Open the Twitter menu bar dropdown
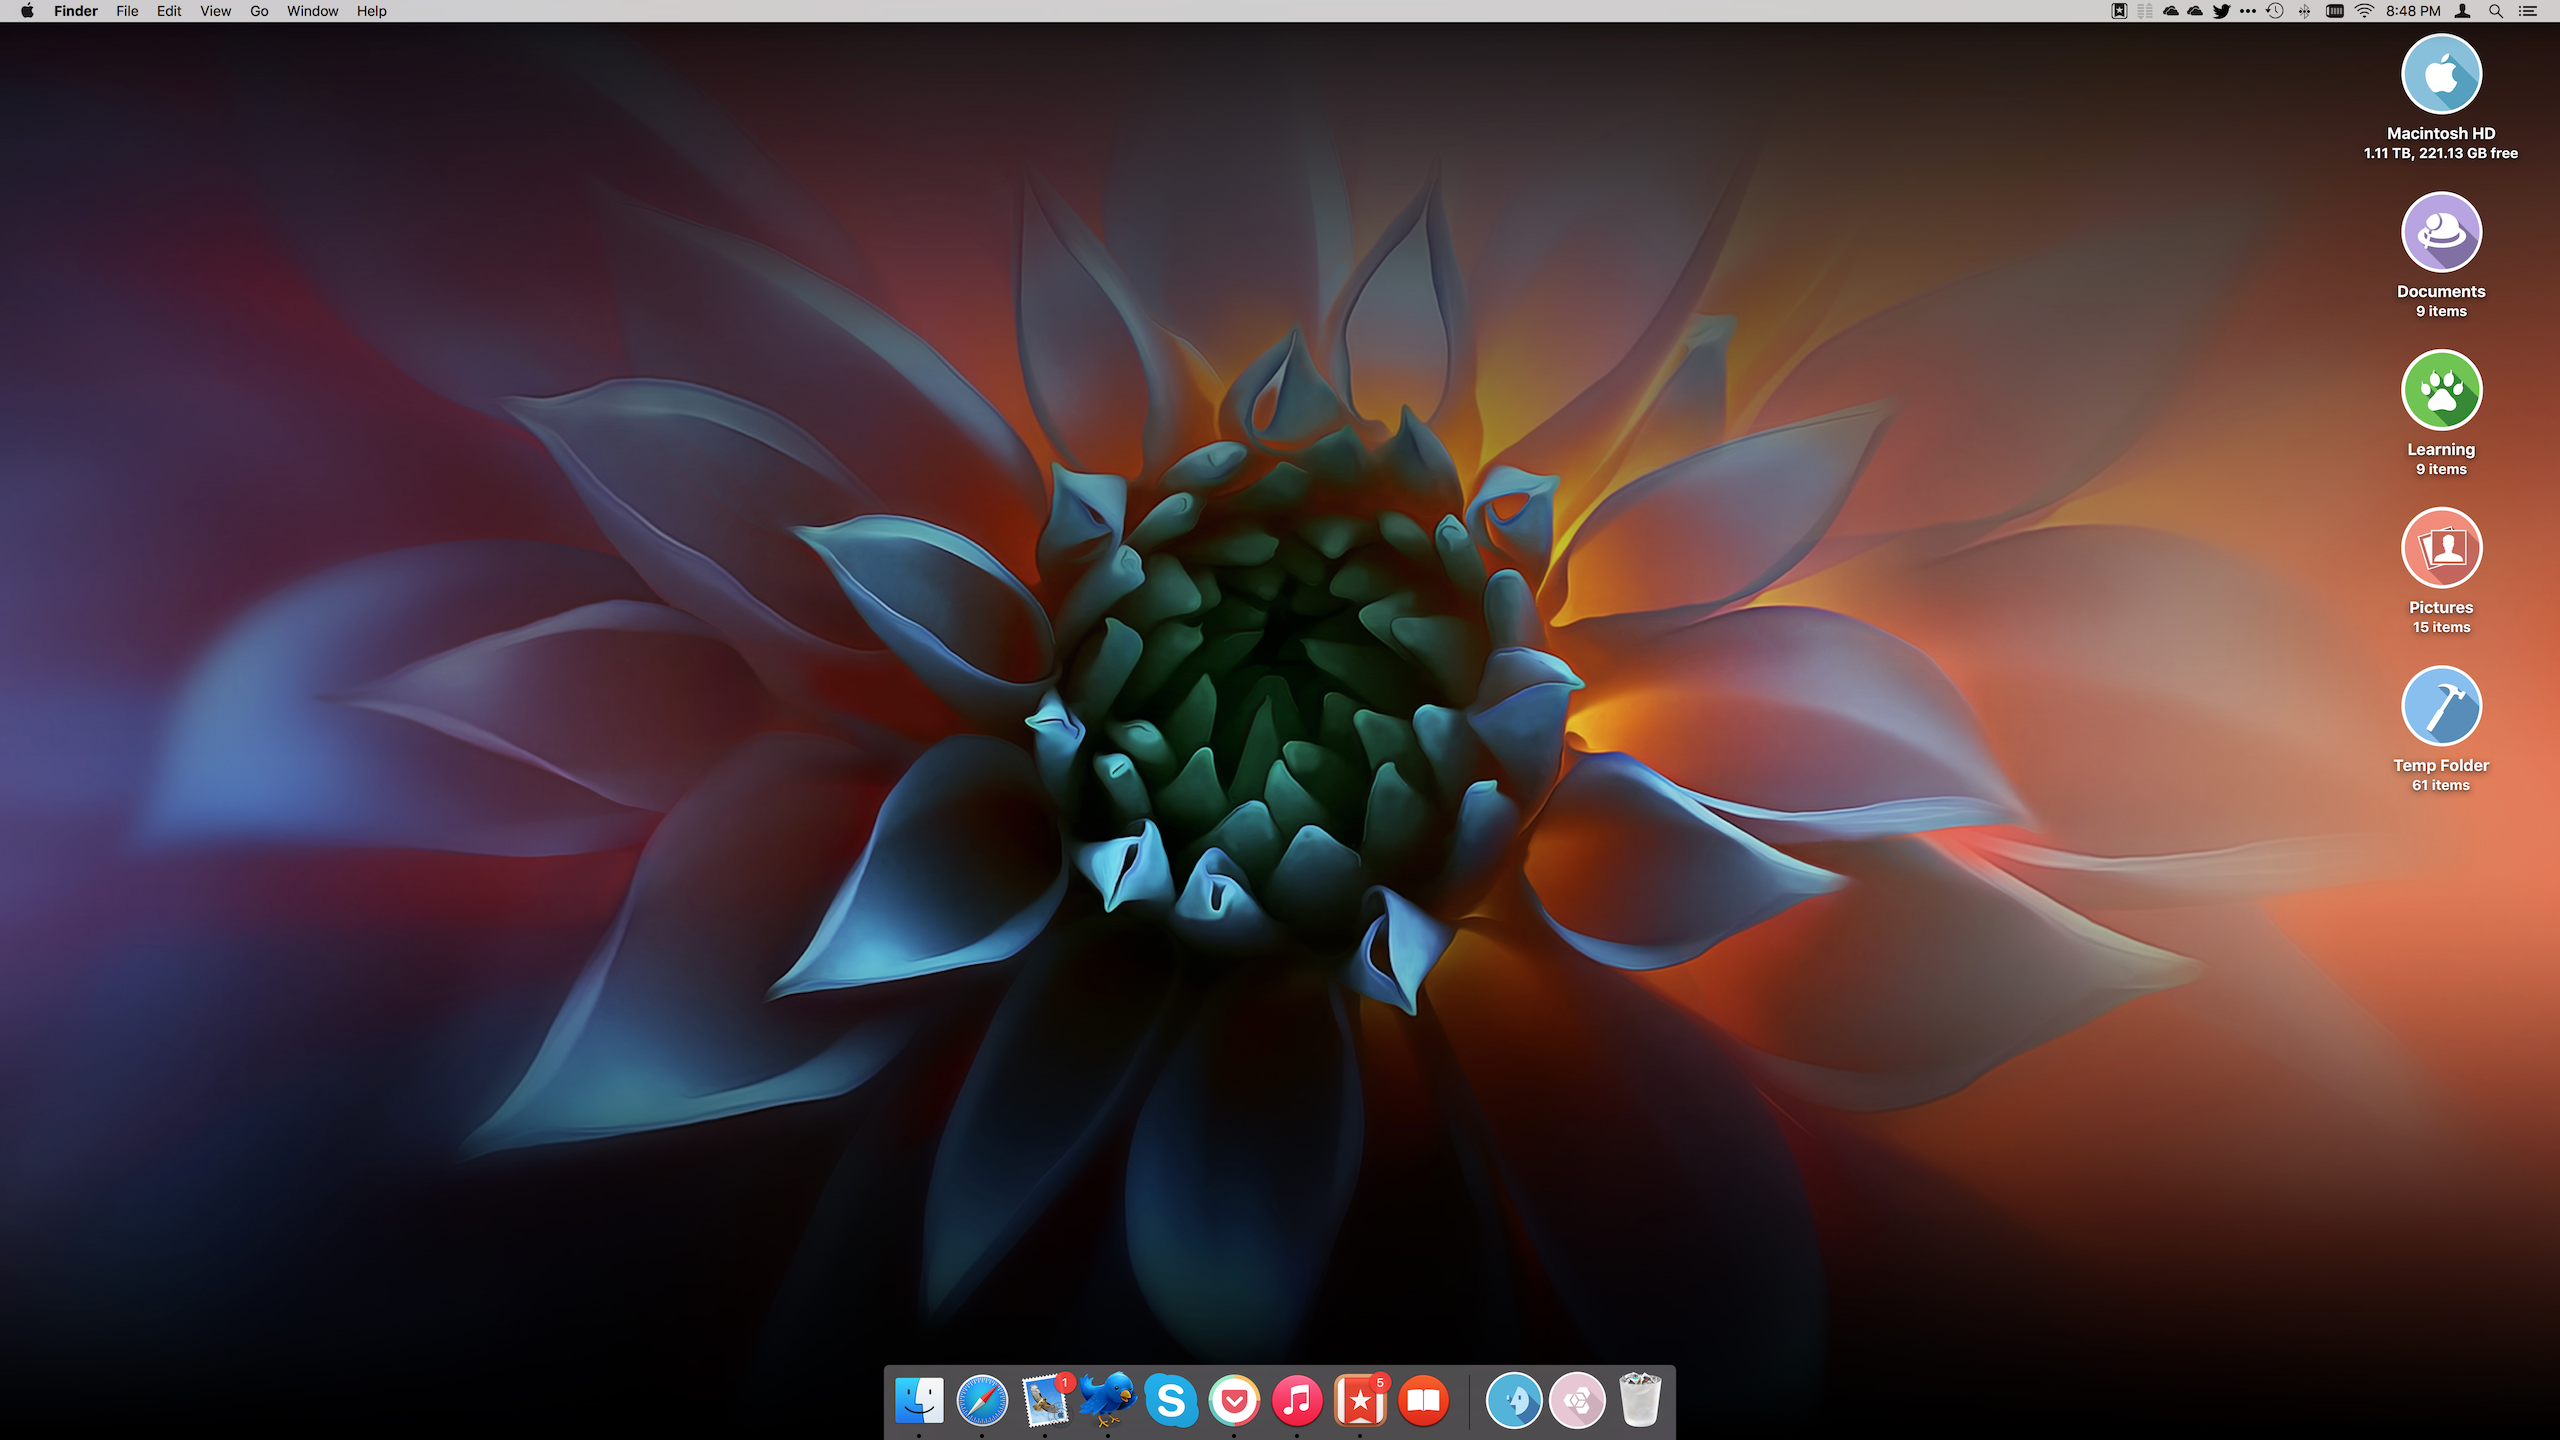 [2221, 11]
